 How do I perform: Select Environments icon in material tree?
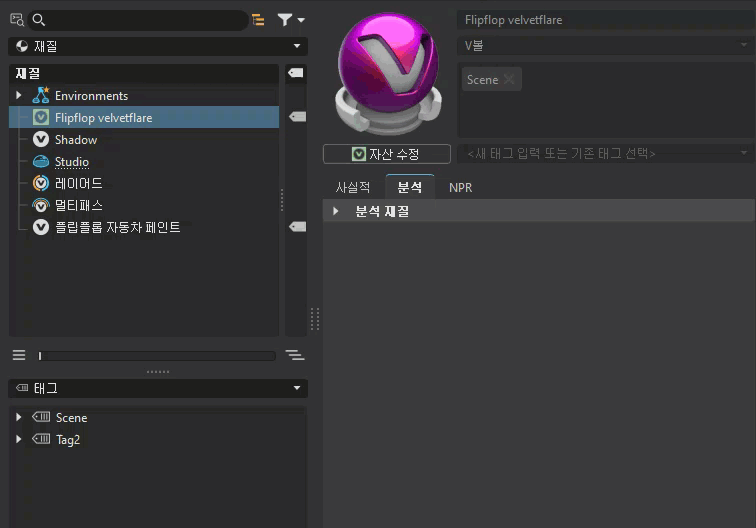pyautogui.click(x=41, y=95)
